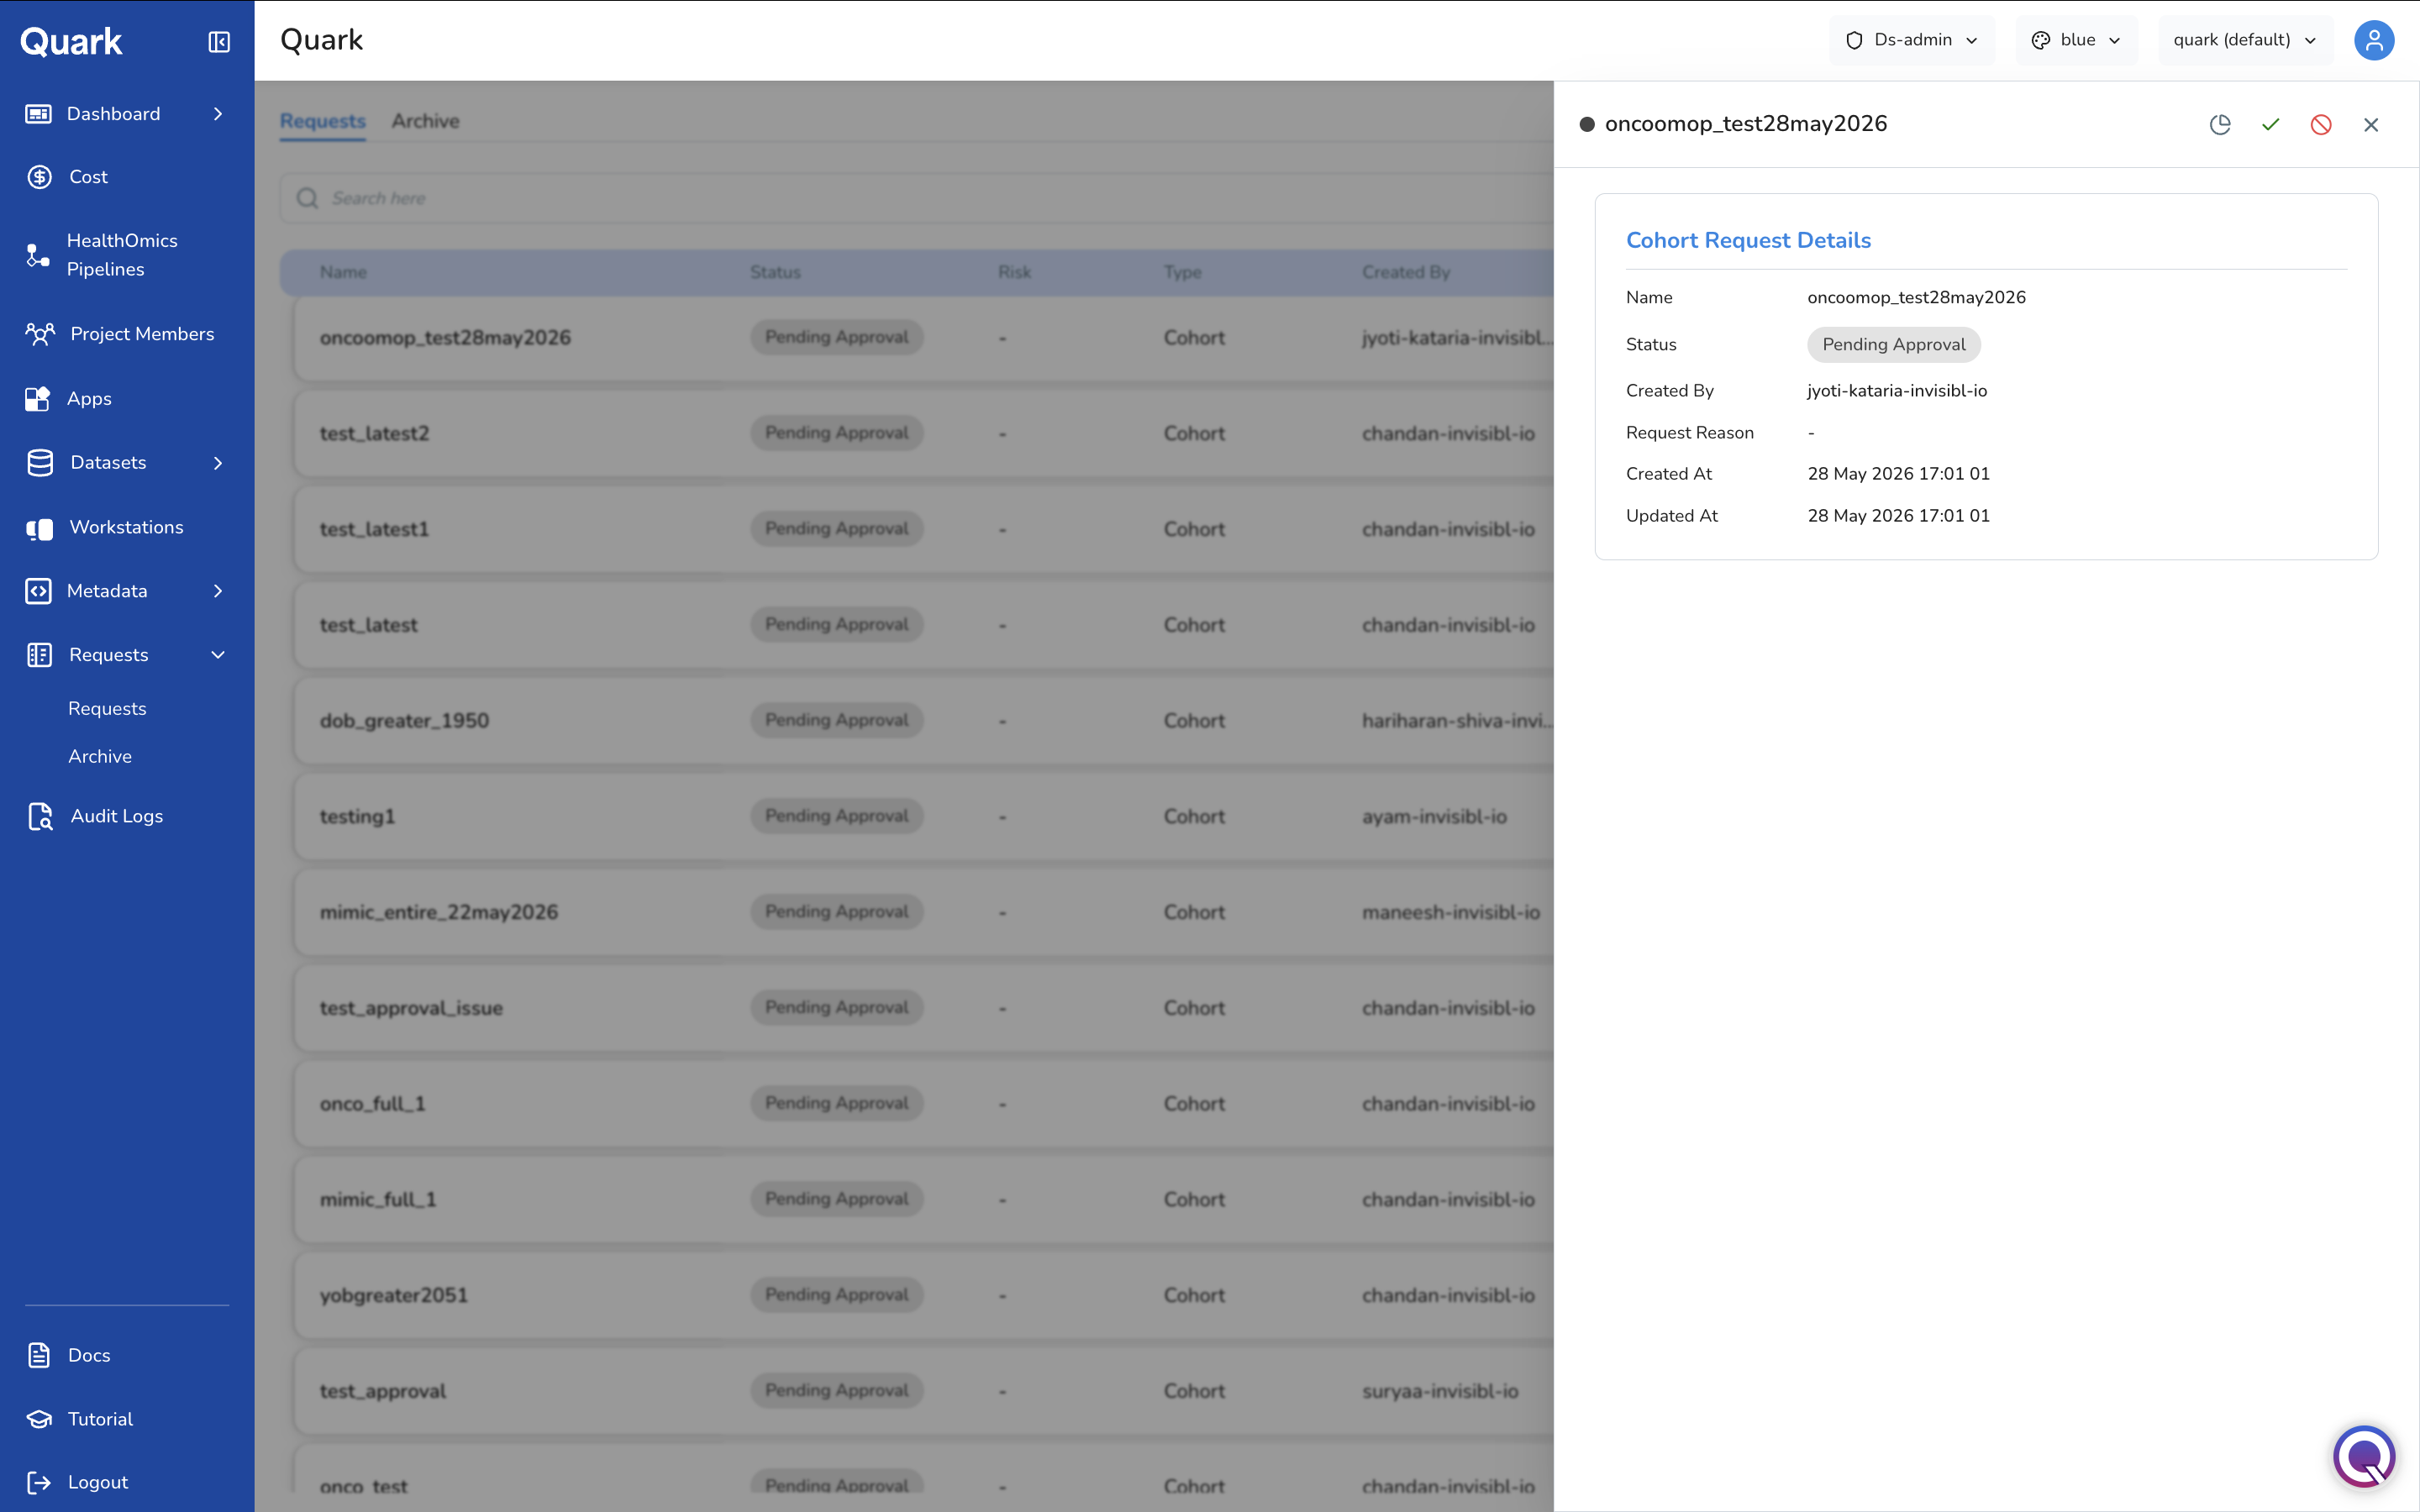The width and height of the screenshot is (2420, 1512).
Task: Select the mimic_full_1 request row
Action: (923, 1199)
